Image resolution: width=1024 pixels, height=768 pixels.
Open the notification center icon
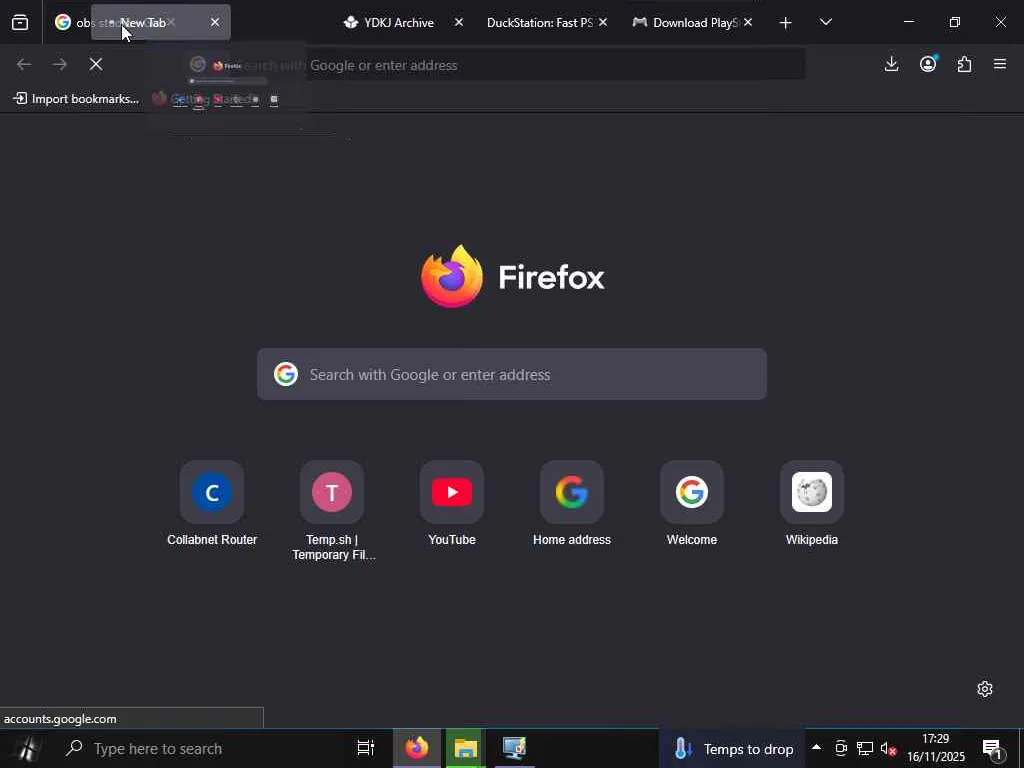click(992, 749)
